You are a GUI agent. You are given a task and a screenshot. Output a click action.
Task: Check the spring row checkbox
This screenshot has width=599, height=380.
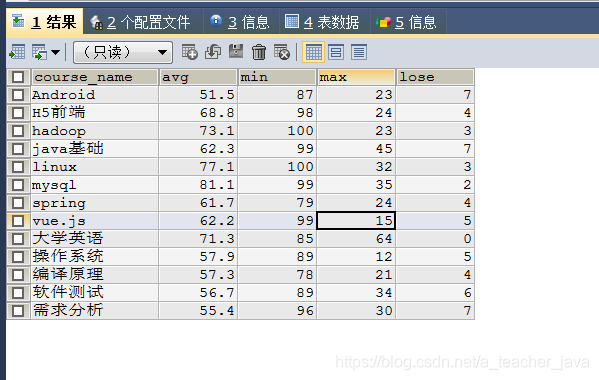(x=18, y=202)
